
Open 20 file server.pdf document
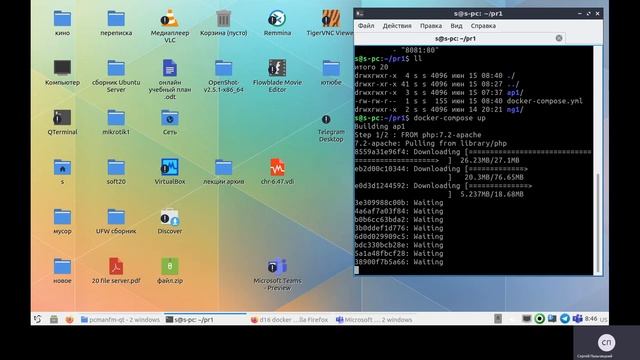116,267
